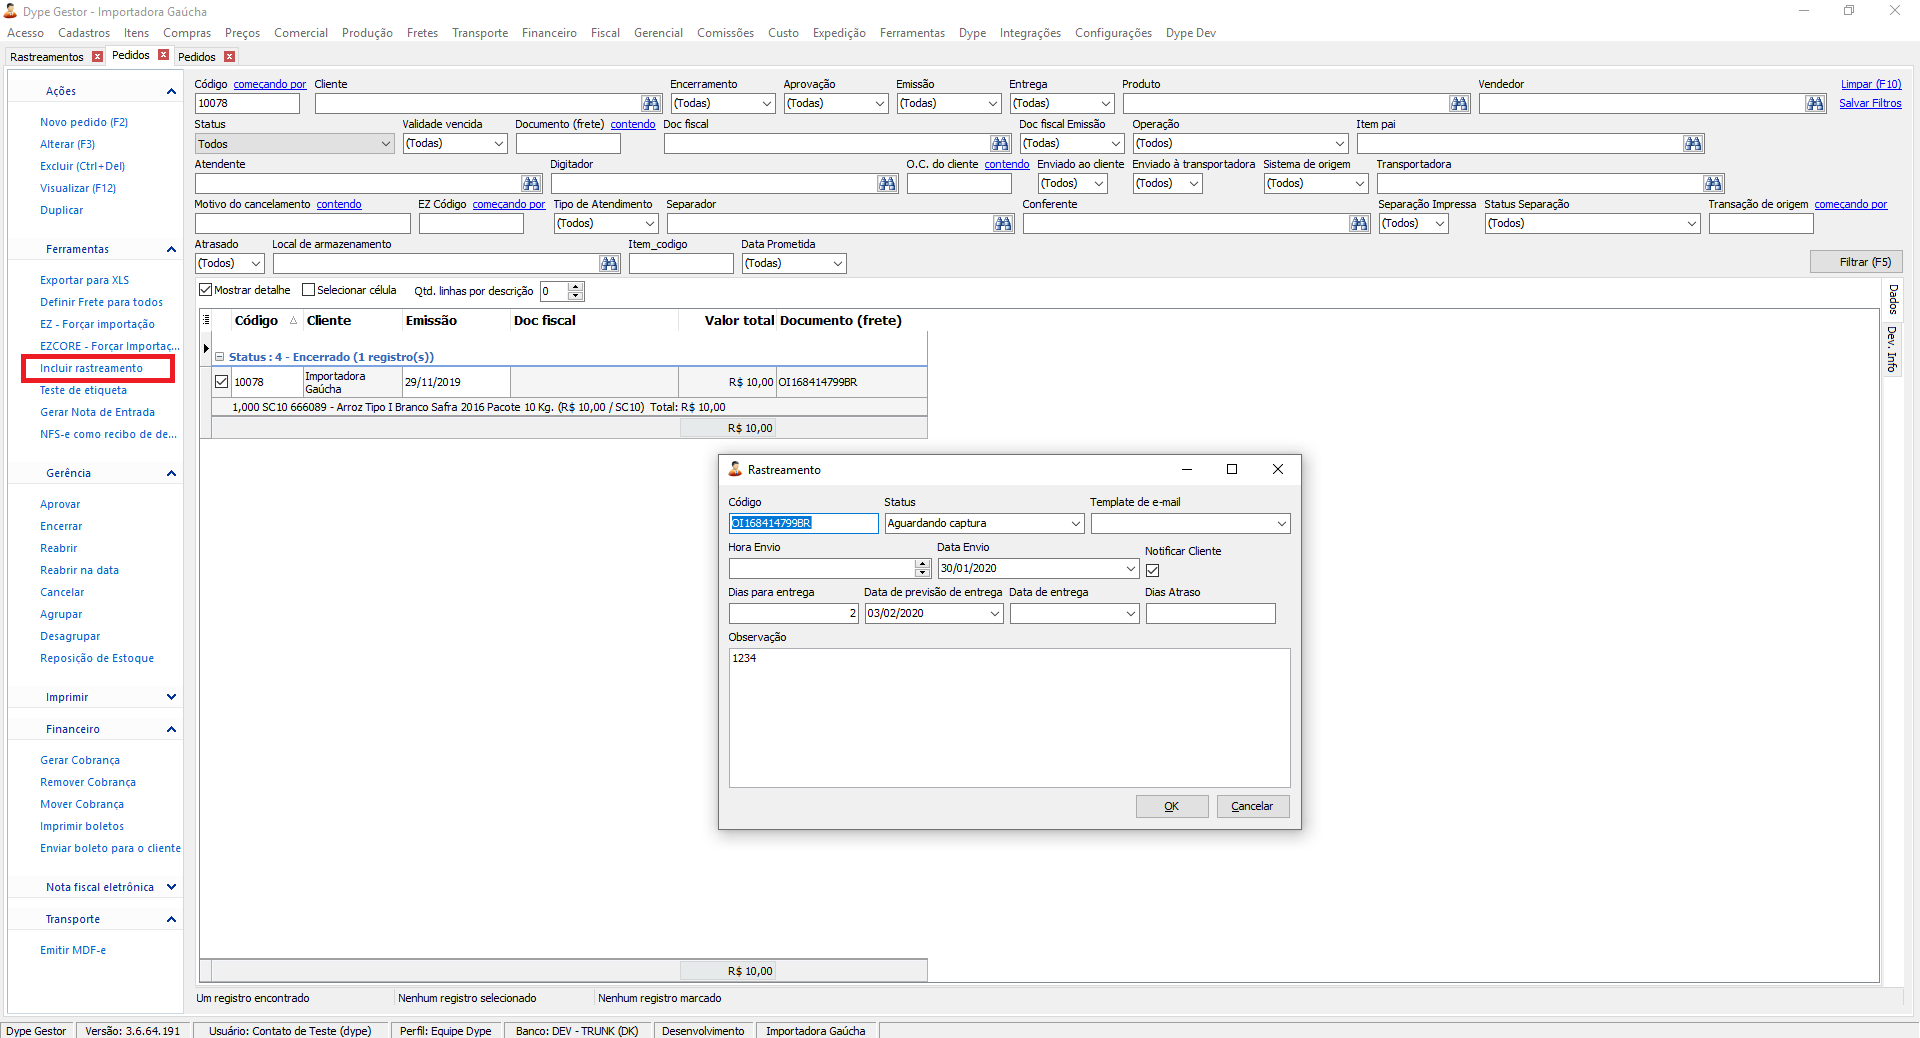
Task: Collapse the Gerência section
Action: [171, 473]
